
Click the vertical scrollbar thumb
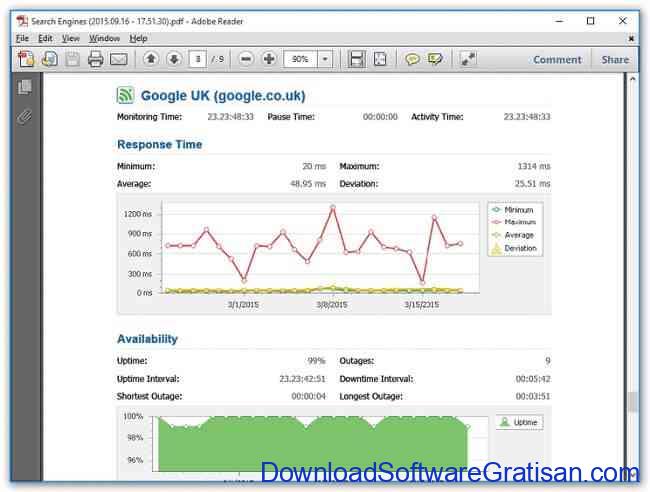[x=632, y=402]
